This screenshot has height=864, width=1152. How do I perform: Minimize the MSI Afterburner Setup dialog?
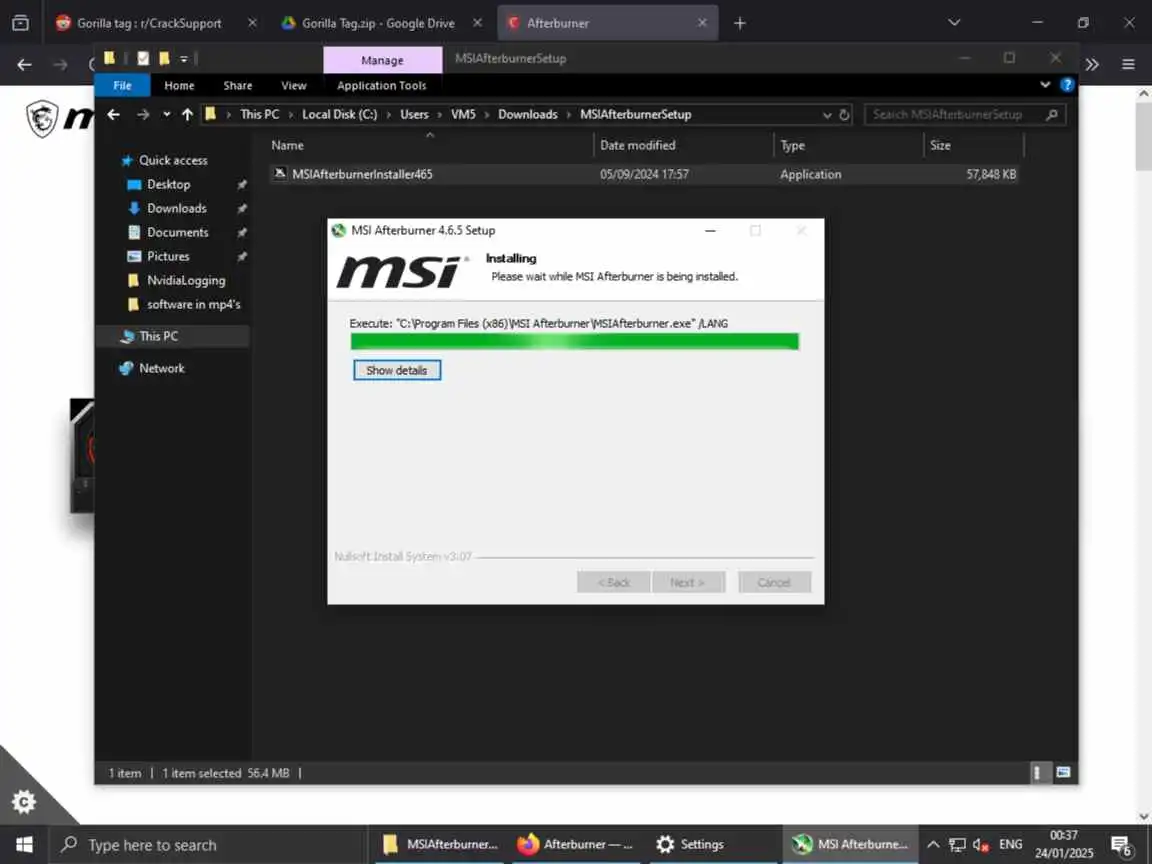710,231
